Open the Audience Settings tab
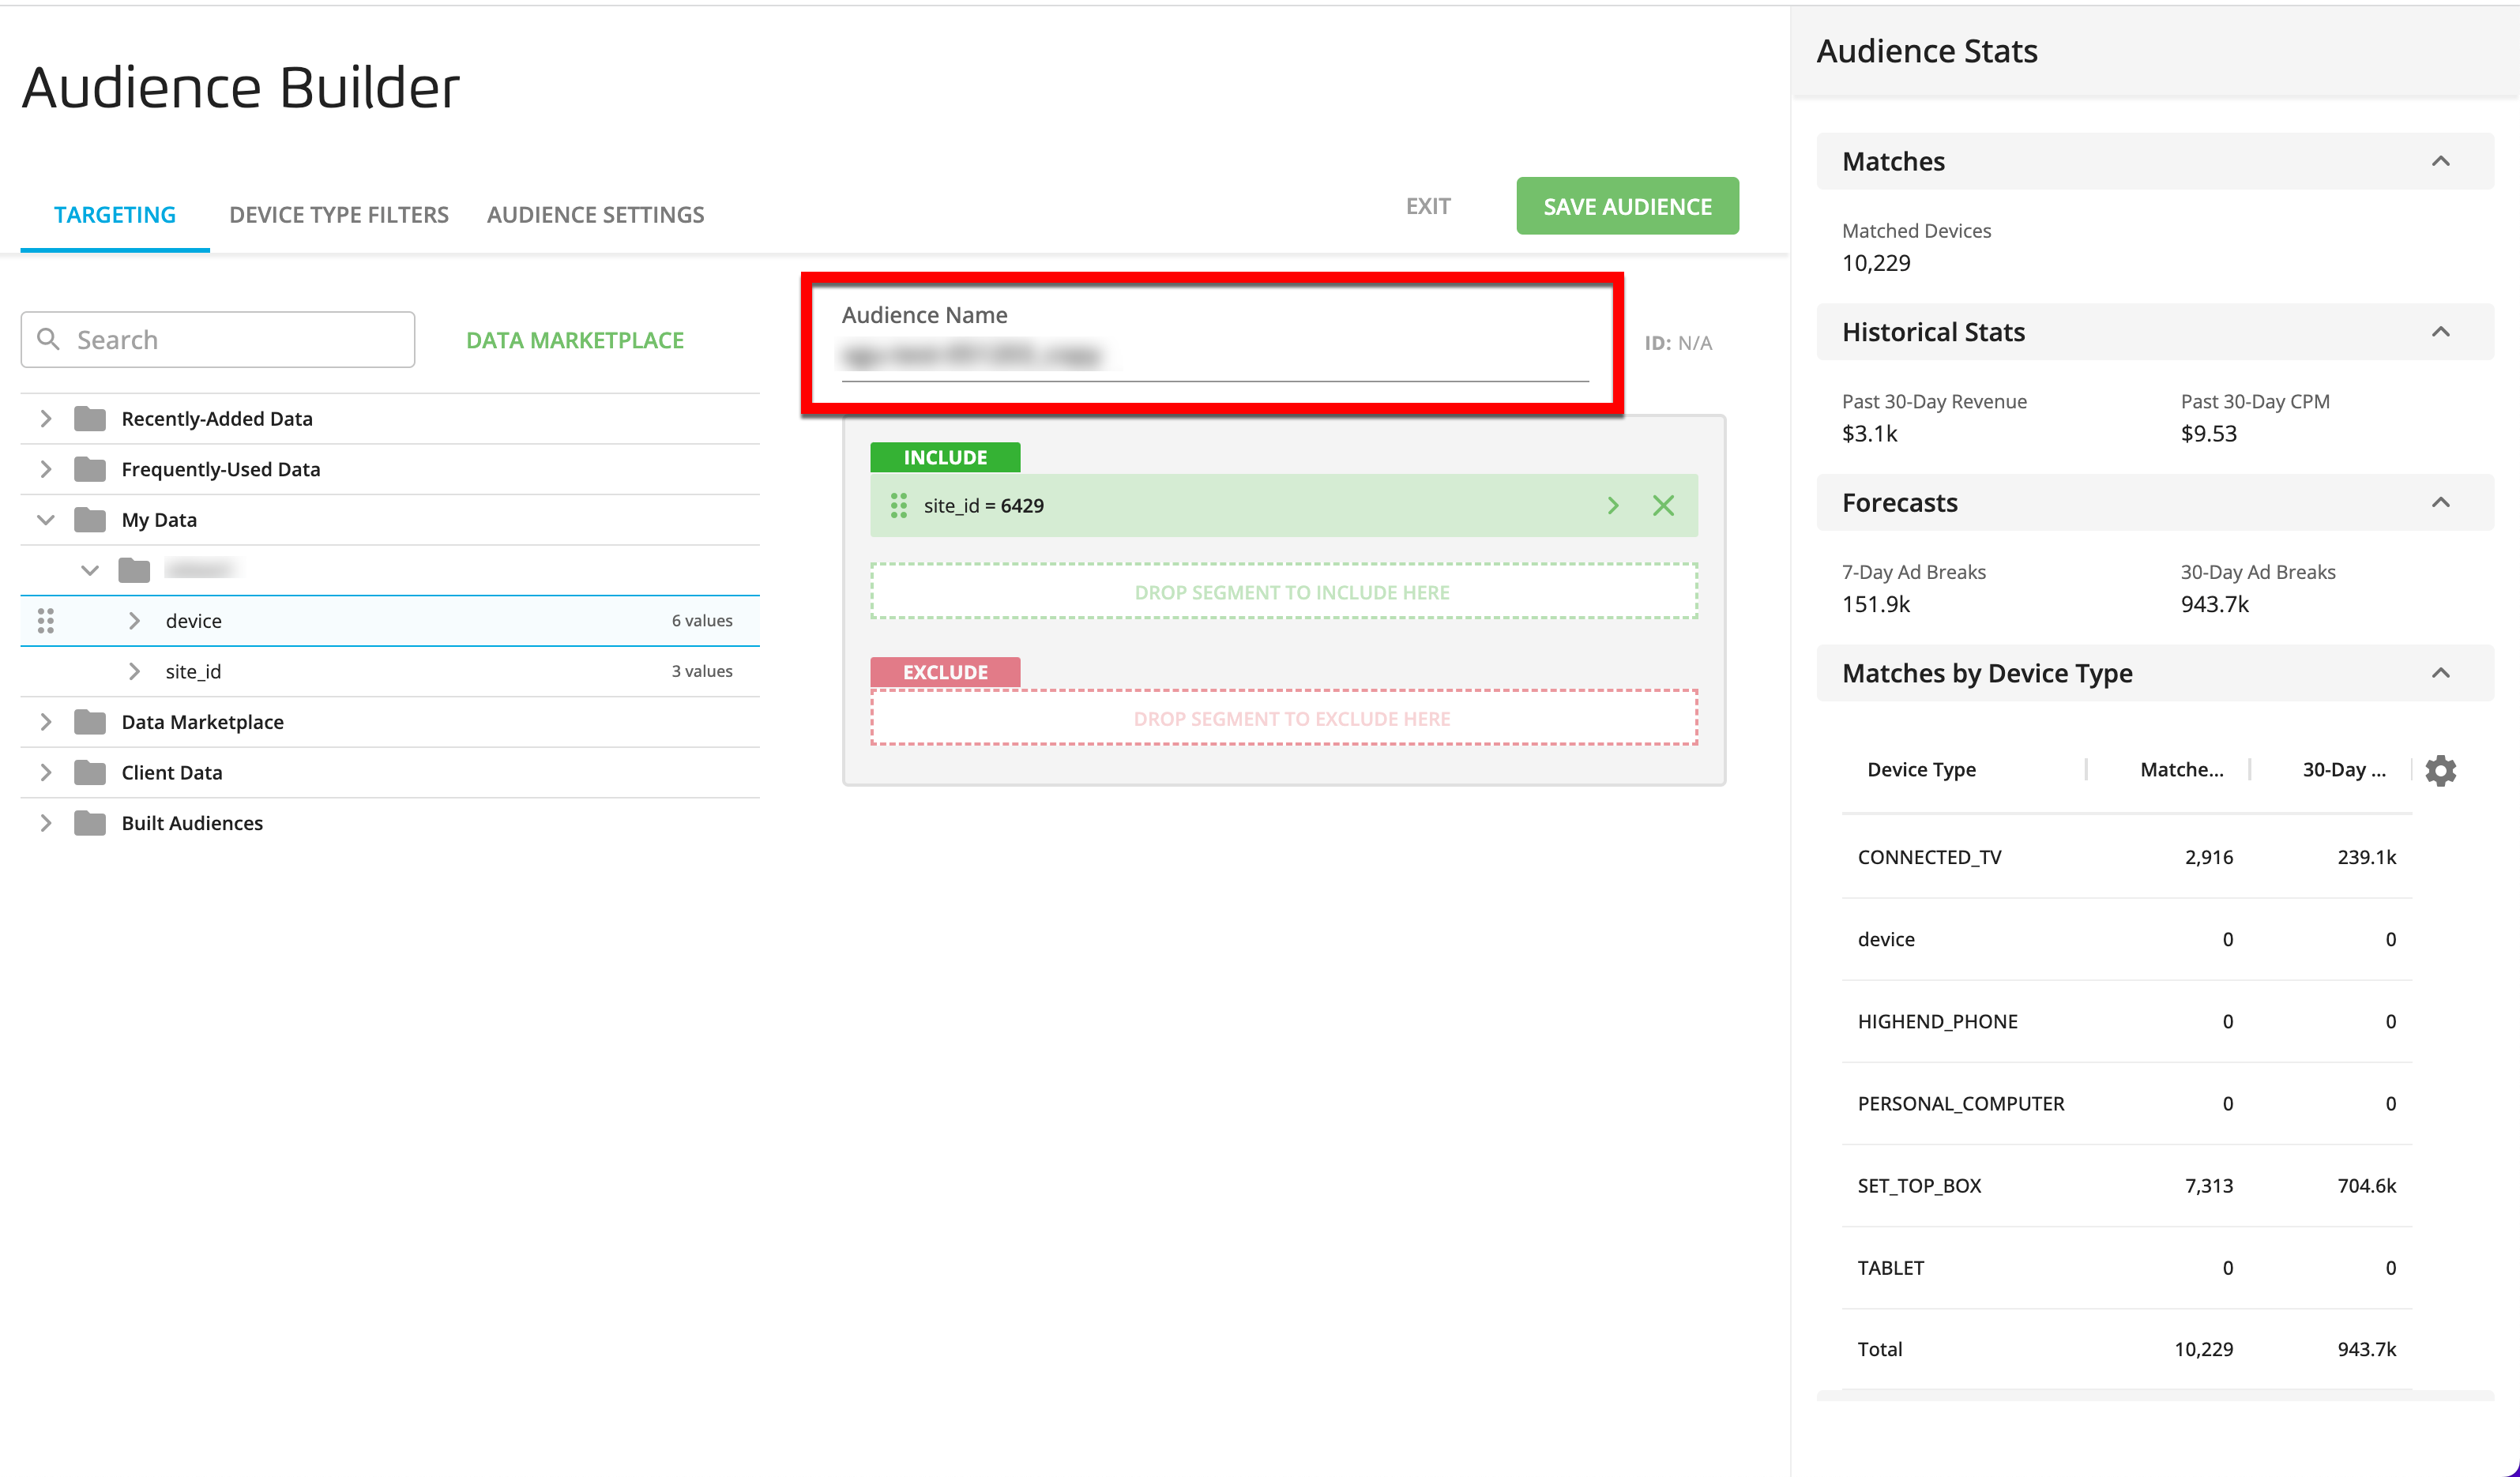 pos(595,215)
